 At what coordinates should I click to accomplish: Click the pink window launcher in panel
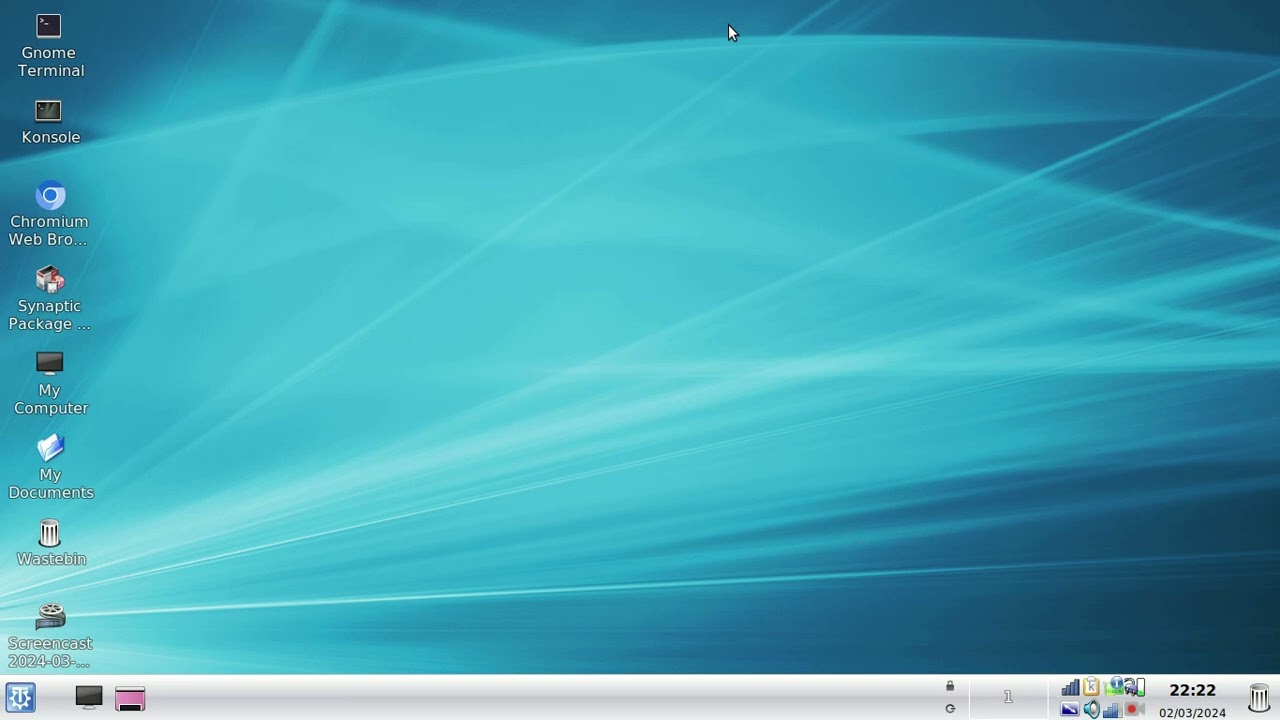[x=130, y=698]
